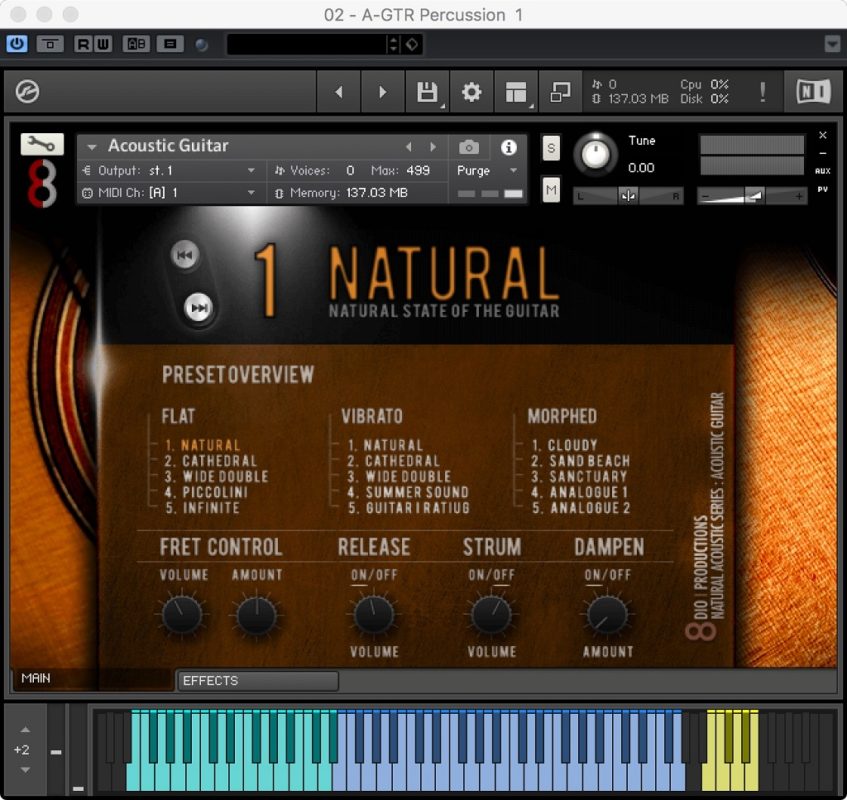Click the Tune knob
Image resolution: width=847 pixels, height=800 pixels.
pyautogui.click(x=595, y=154)
